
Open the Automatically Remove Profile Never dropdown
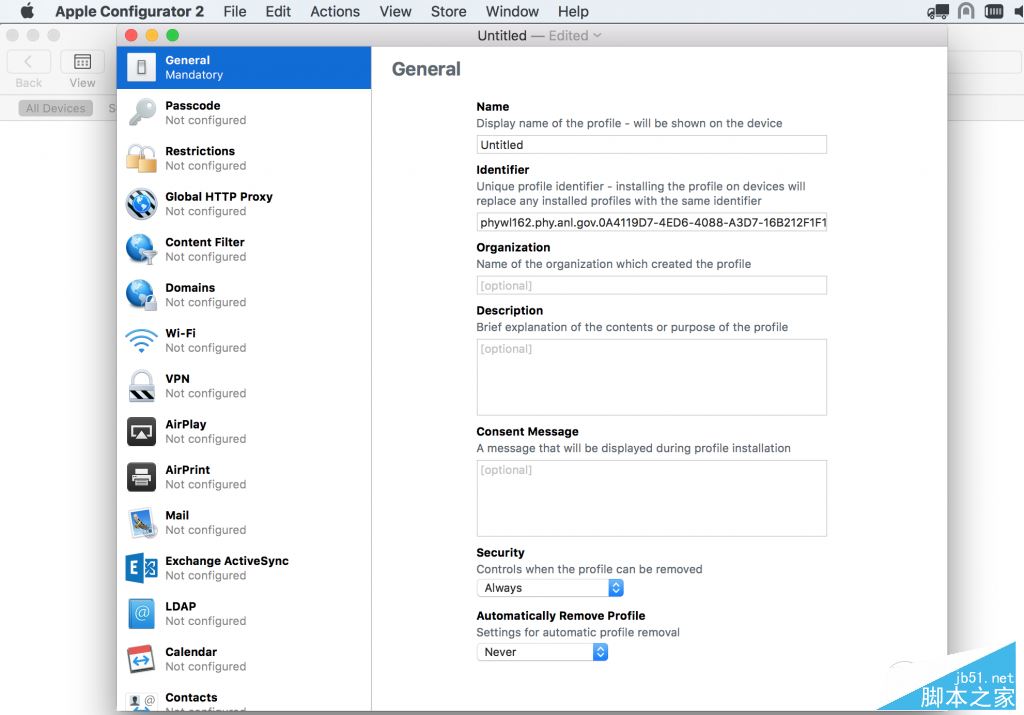click(x=542, y=652)
